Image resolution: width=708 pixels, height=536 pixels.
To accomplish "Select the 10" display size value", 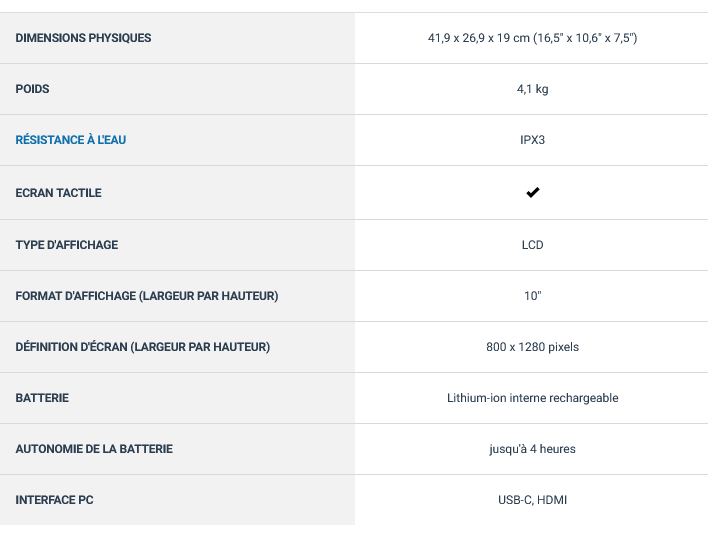I will pyautogui.click(x=532, y=296).
